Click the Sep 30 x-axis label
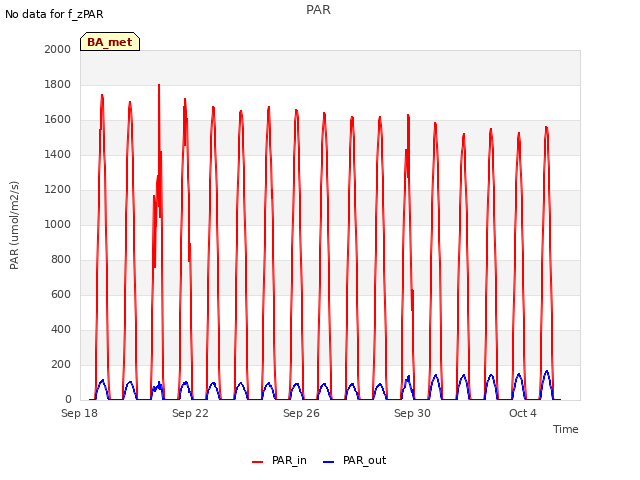 tap(412, 413)
